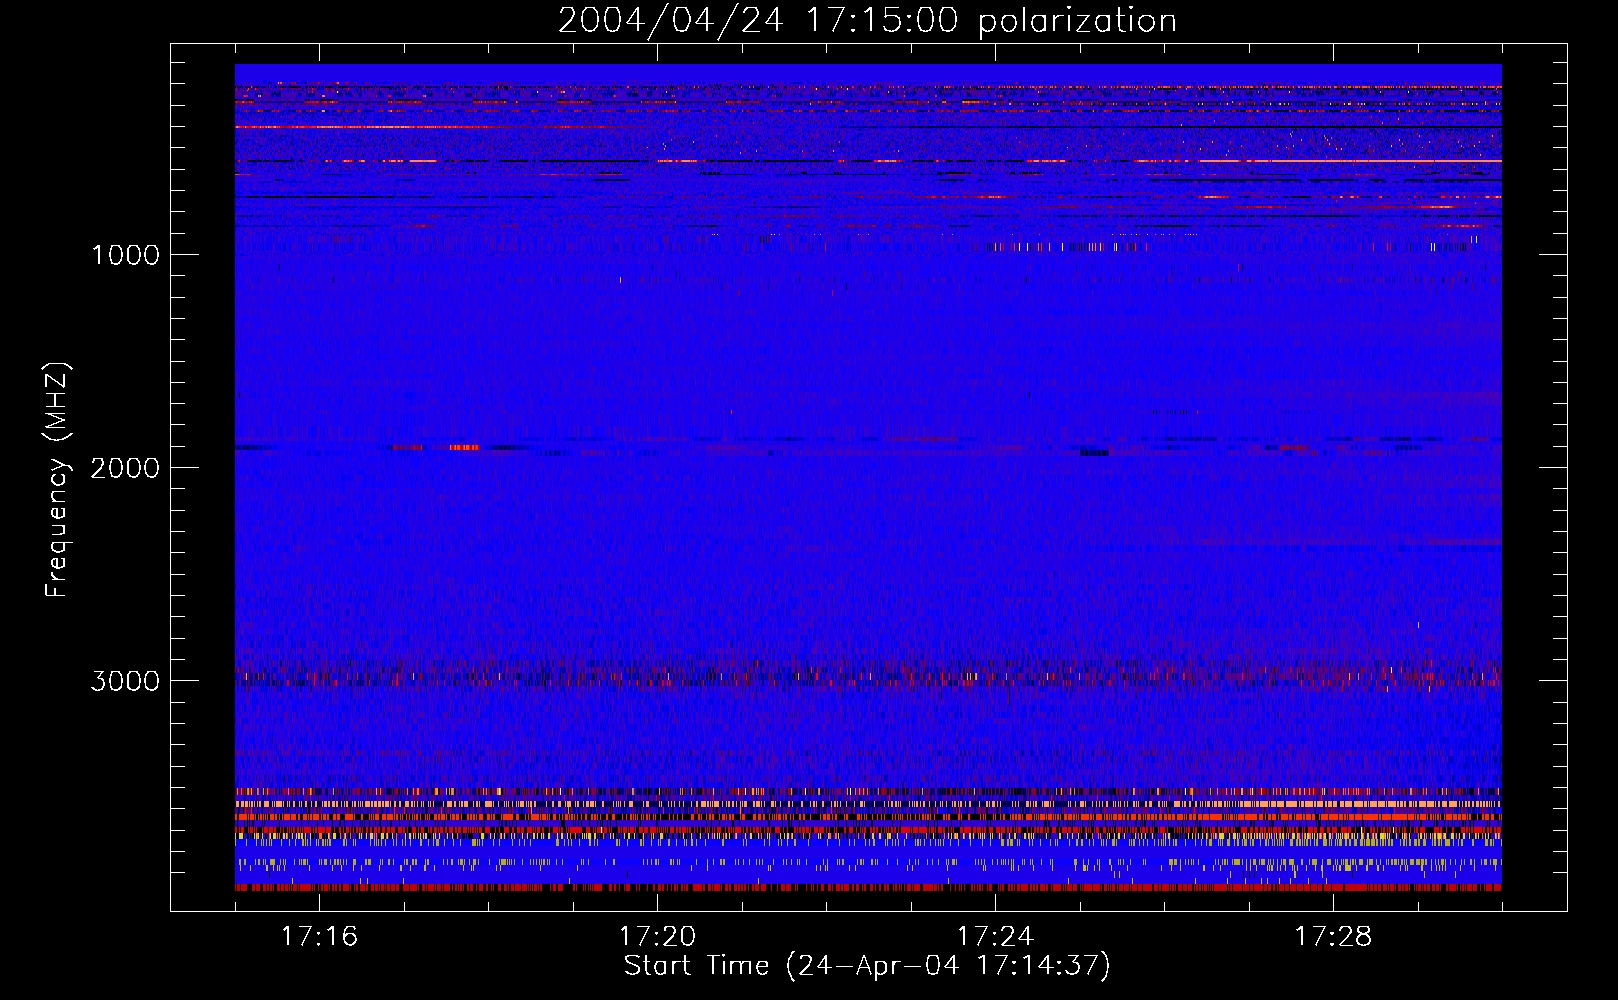This screenshot has height=1000, width=1618.
Task: Click the 3000 frequency tick label
Action: tap(125, 681)
